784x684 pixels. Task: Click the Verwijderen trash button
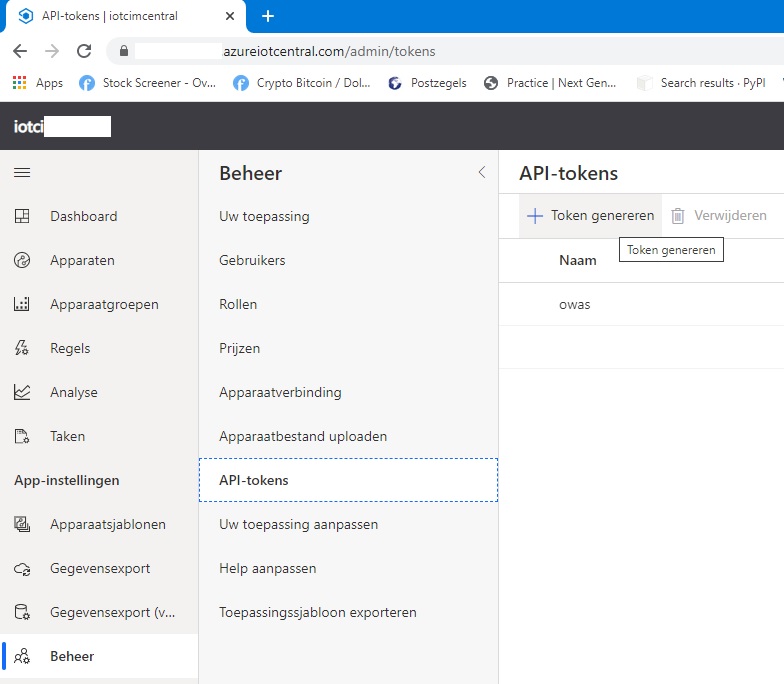tap(719, 215)
